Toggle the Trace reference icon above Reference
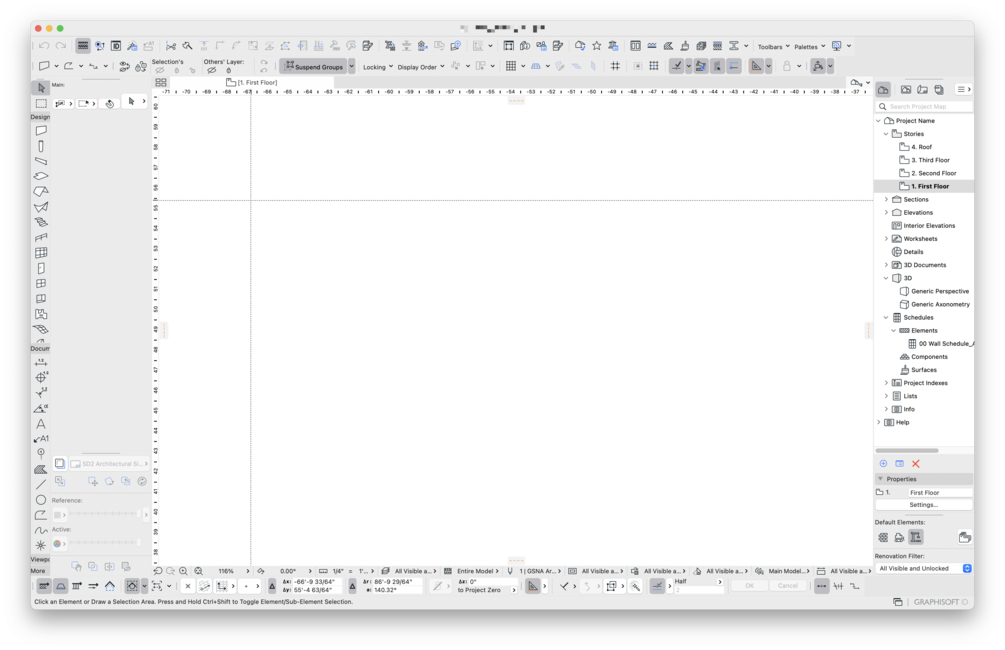 point(60,463)
